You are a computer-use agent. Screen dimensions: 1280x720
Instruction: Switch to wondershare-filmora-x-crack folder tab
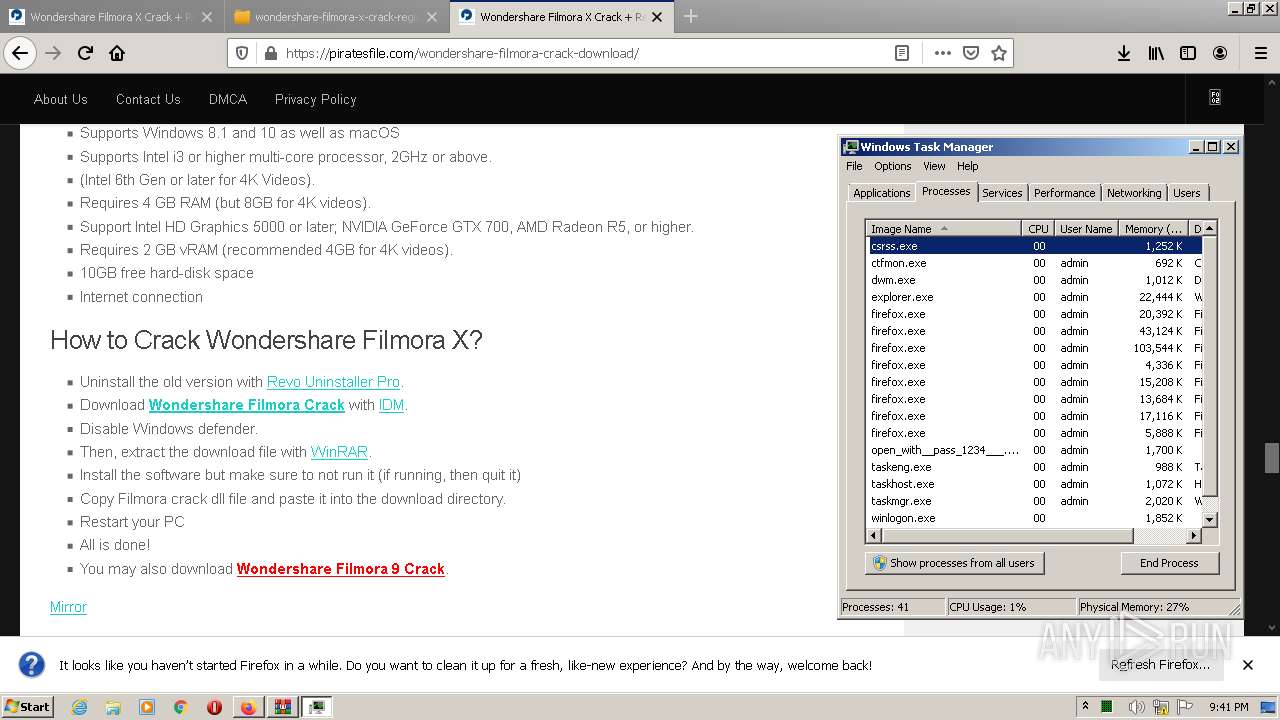(335, 17)
